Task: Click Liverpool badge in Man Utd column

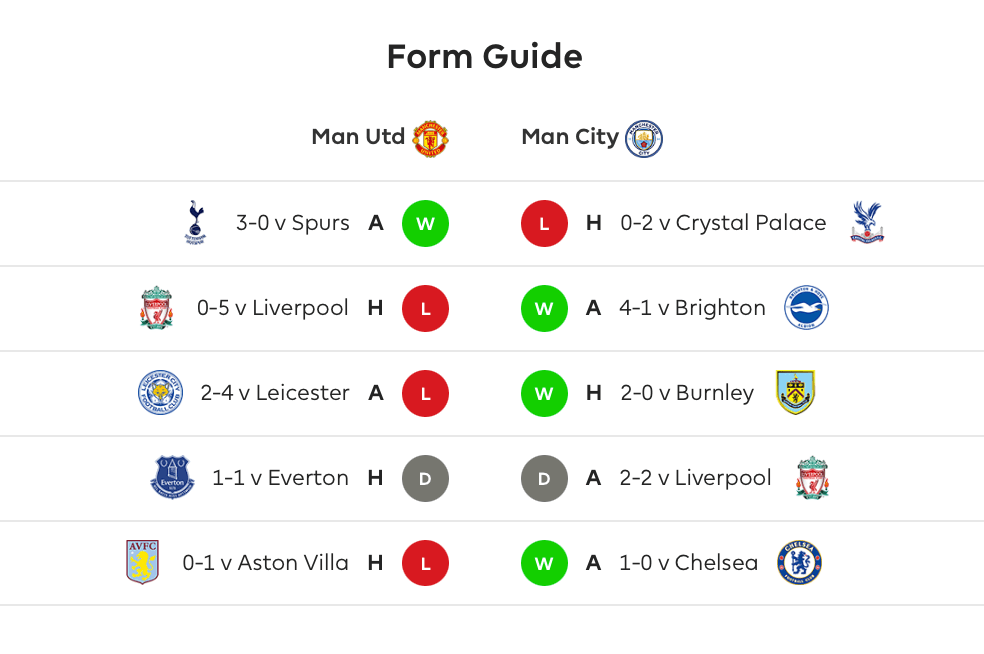Action: coord(156,308)
